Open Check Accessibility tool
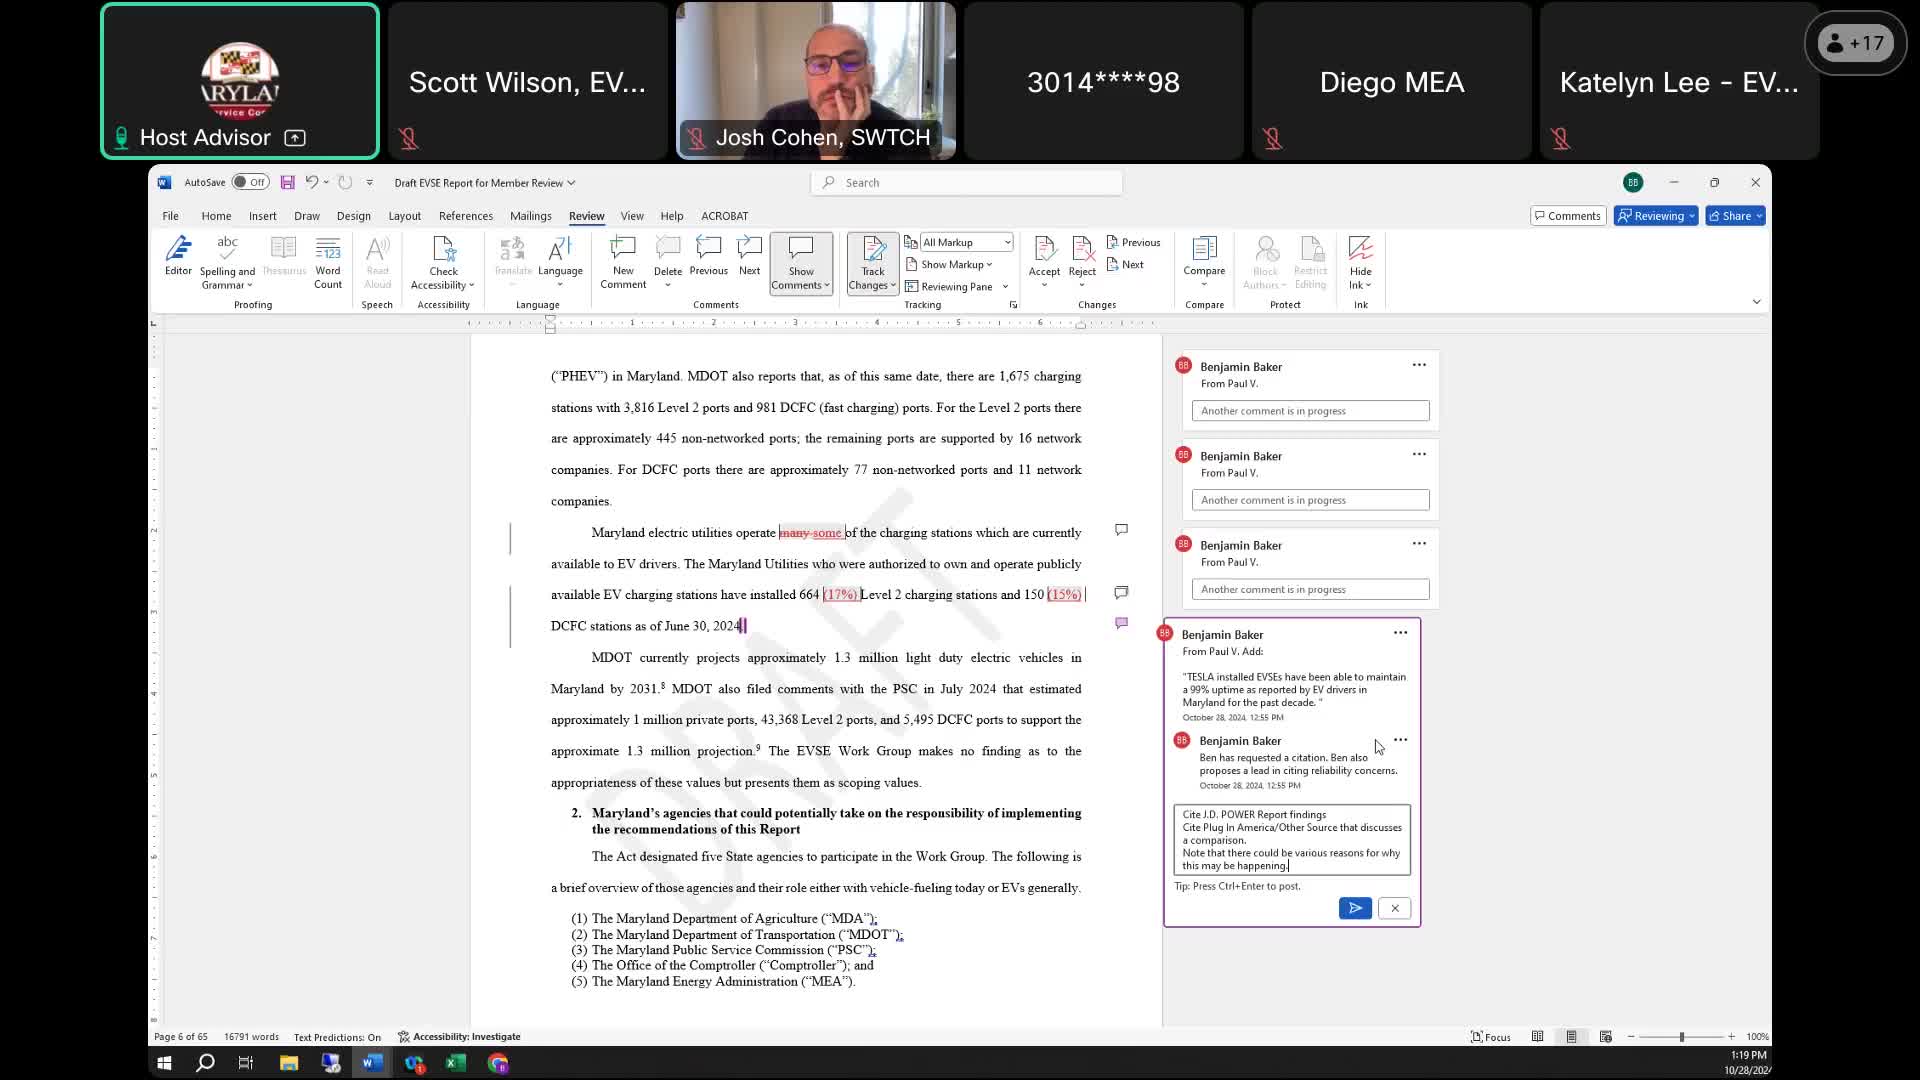1920x1080 pixels. point(443,263)
